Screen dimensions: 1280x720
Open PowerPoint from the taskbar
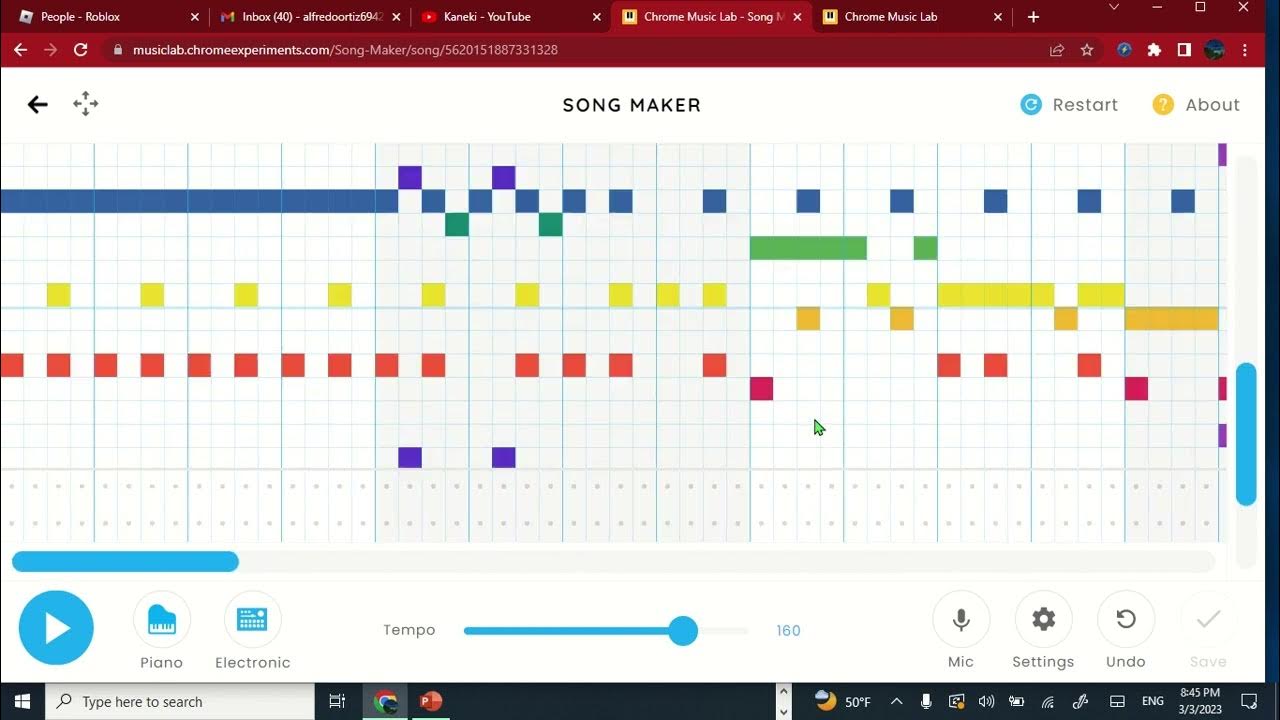pyautogui.click(x=431, y=701)
